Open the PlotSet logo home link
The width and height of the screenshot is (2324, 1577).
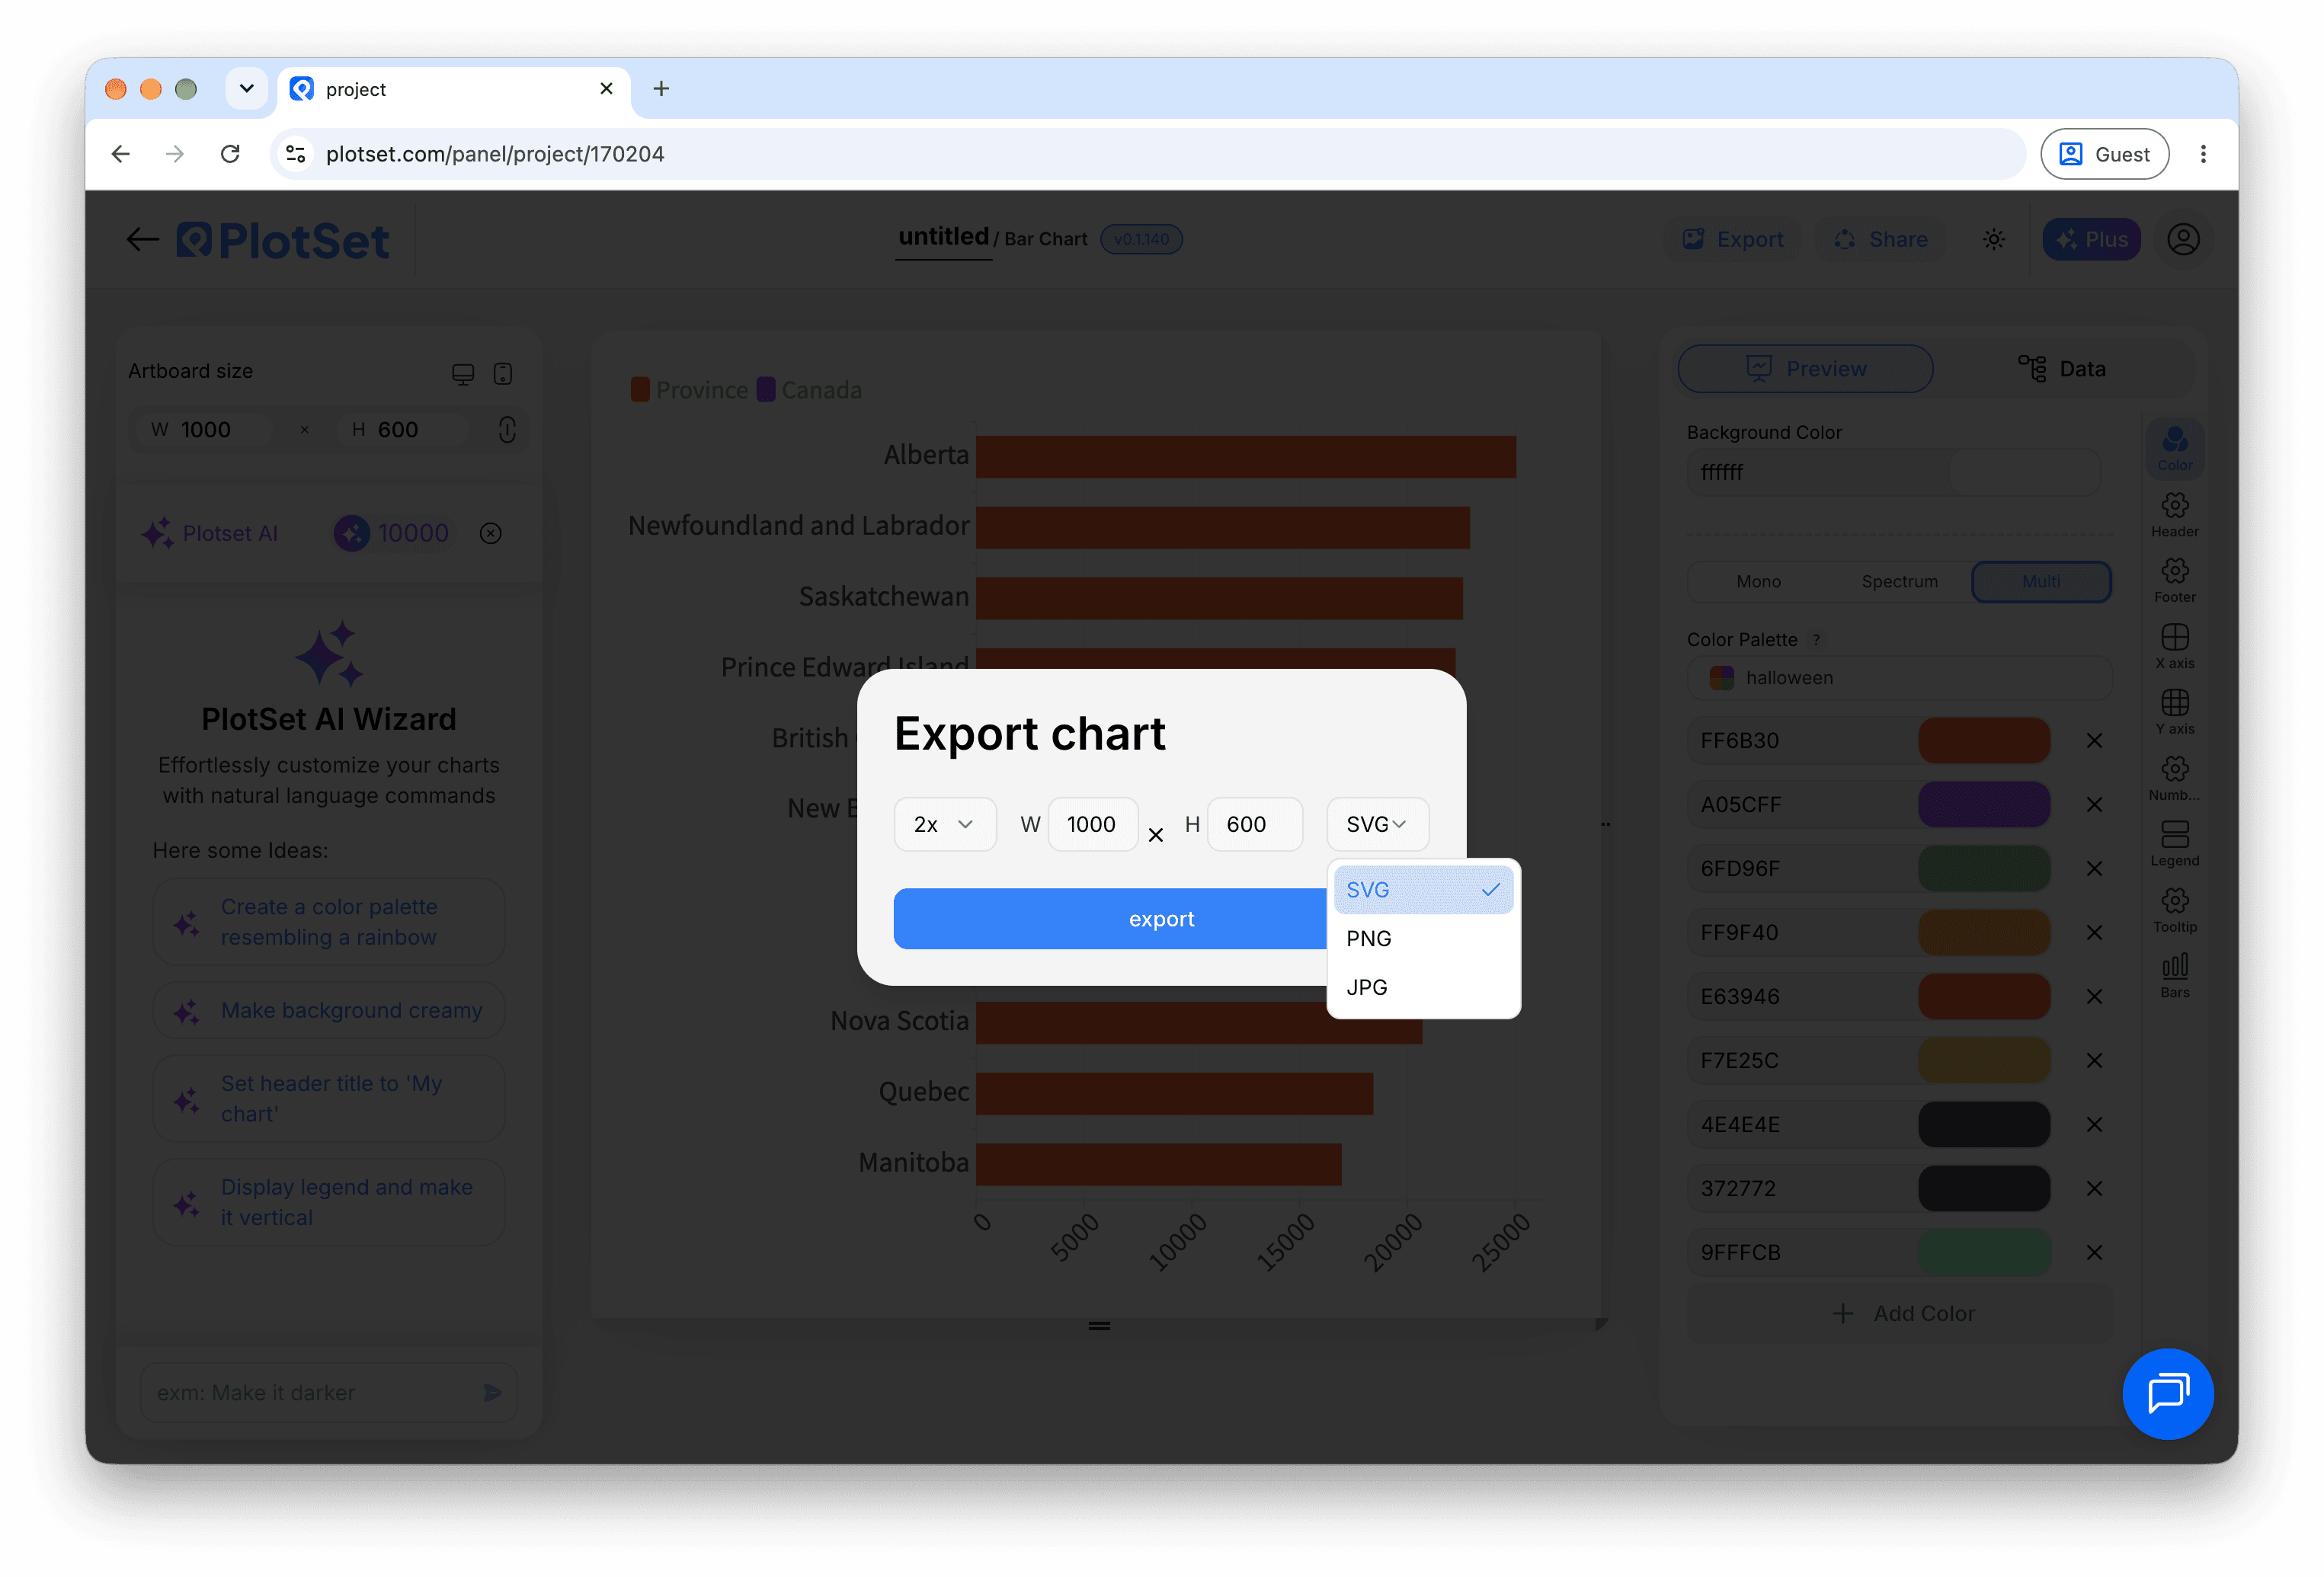[283, 240]
